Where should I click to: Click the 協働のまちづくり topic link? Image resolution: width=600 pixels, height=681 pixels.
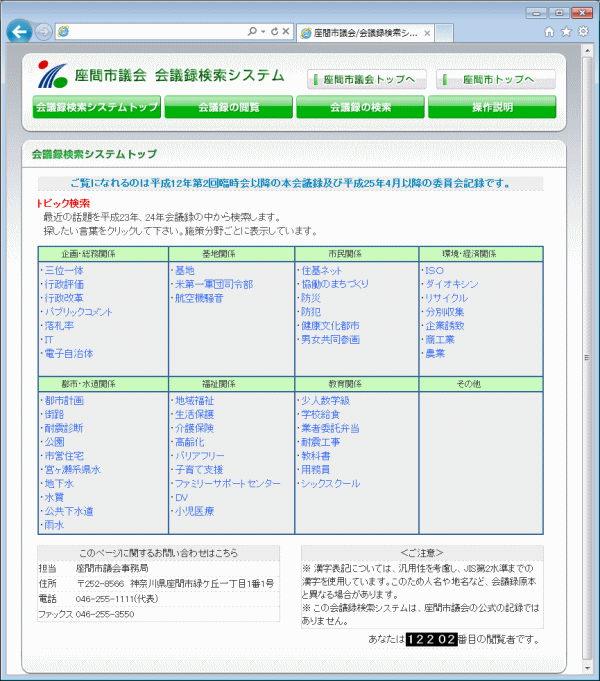coord(335,284)
